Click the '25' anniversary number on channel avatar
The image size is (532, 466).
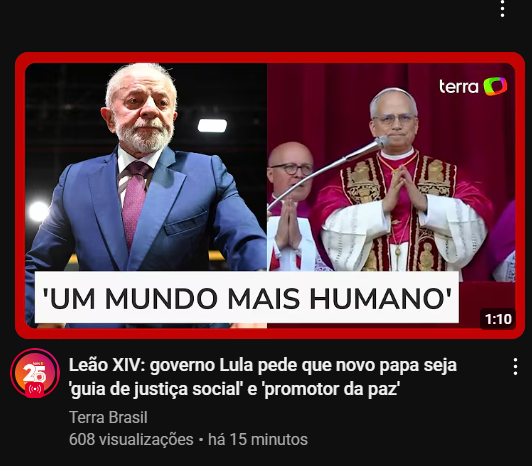pos(34,372)
